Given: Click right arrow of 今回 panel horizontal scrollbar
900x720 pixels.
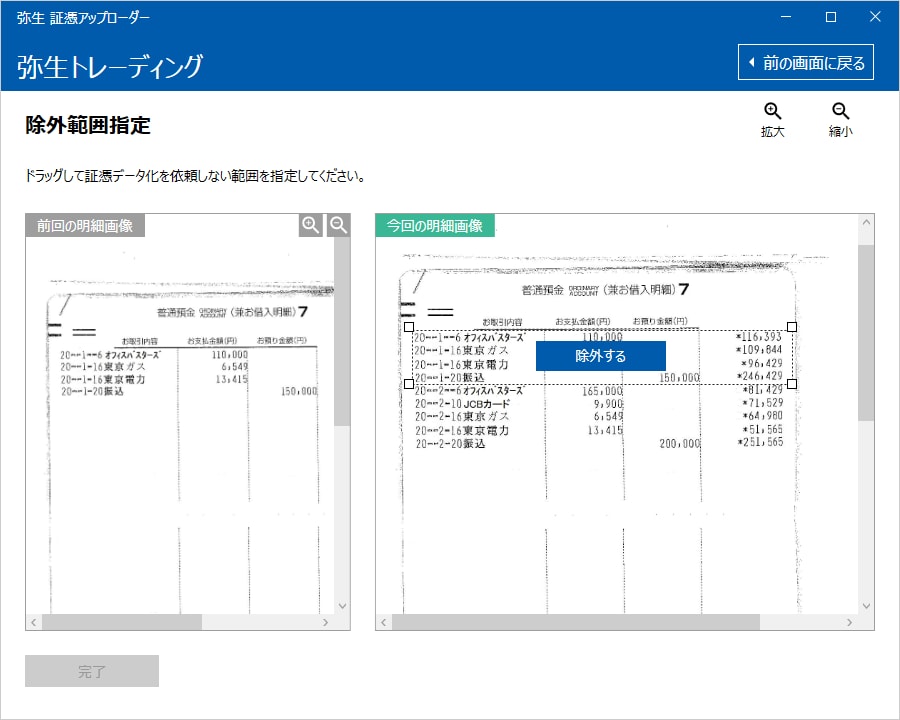Looking at the screenshot, I should pos(849,622).
